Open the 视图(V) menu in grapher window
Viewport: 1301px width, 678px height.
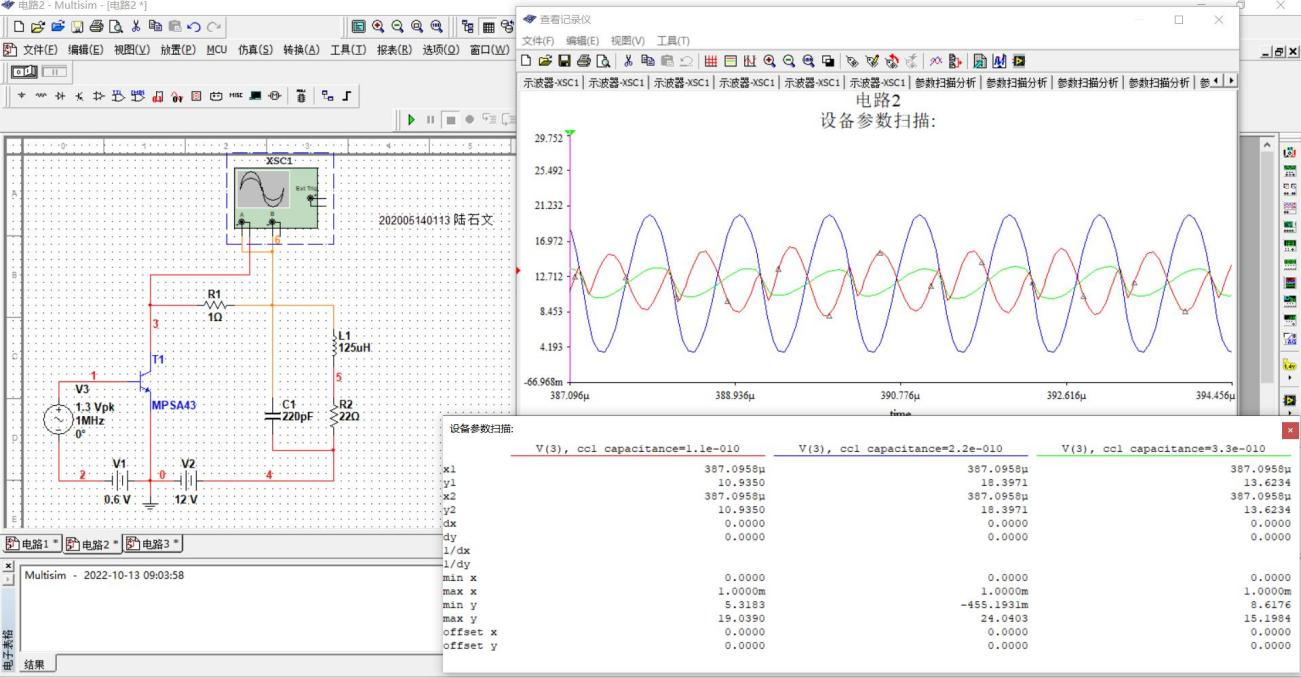[x=629, y=40]
